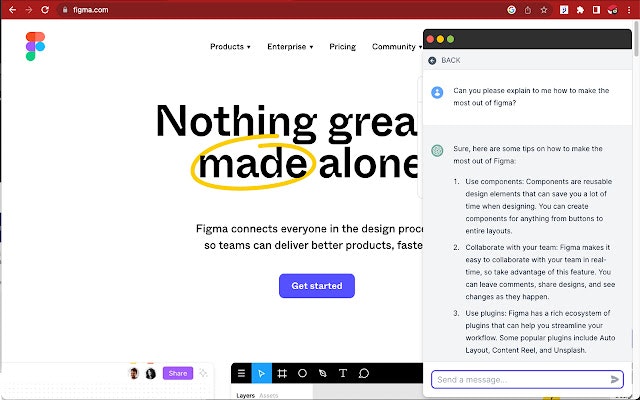Close the chat panel with the red dot
This screenshot has width=640, height=400.
click(x=430, y=39)
